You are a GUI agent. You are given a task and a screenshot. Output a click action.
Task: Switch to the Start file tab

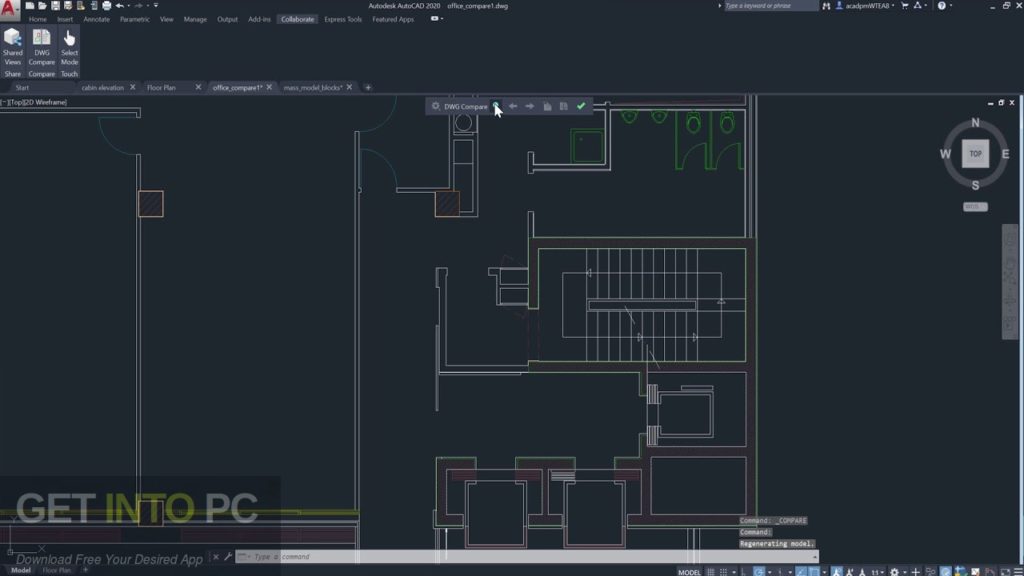(22, 87)
